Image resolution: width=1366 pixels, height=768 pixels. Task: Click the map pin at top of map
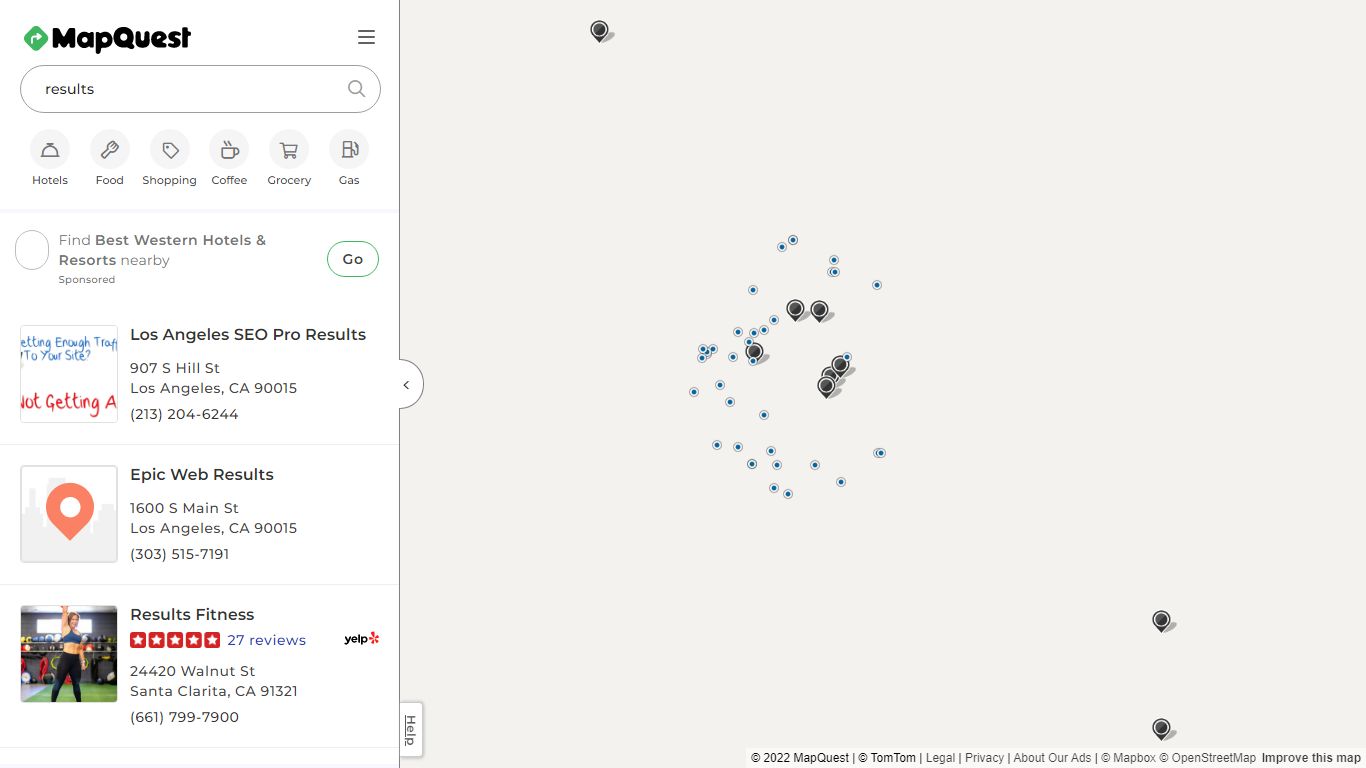[x=599, y=31]
